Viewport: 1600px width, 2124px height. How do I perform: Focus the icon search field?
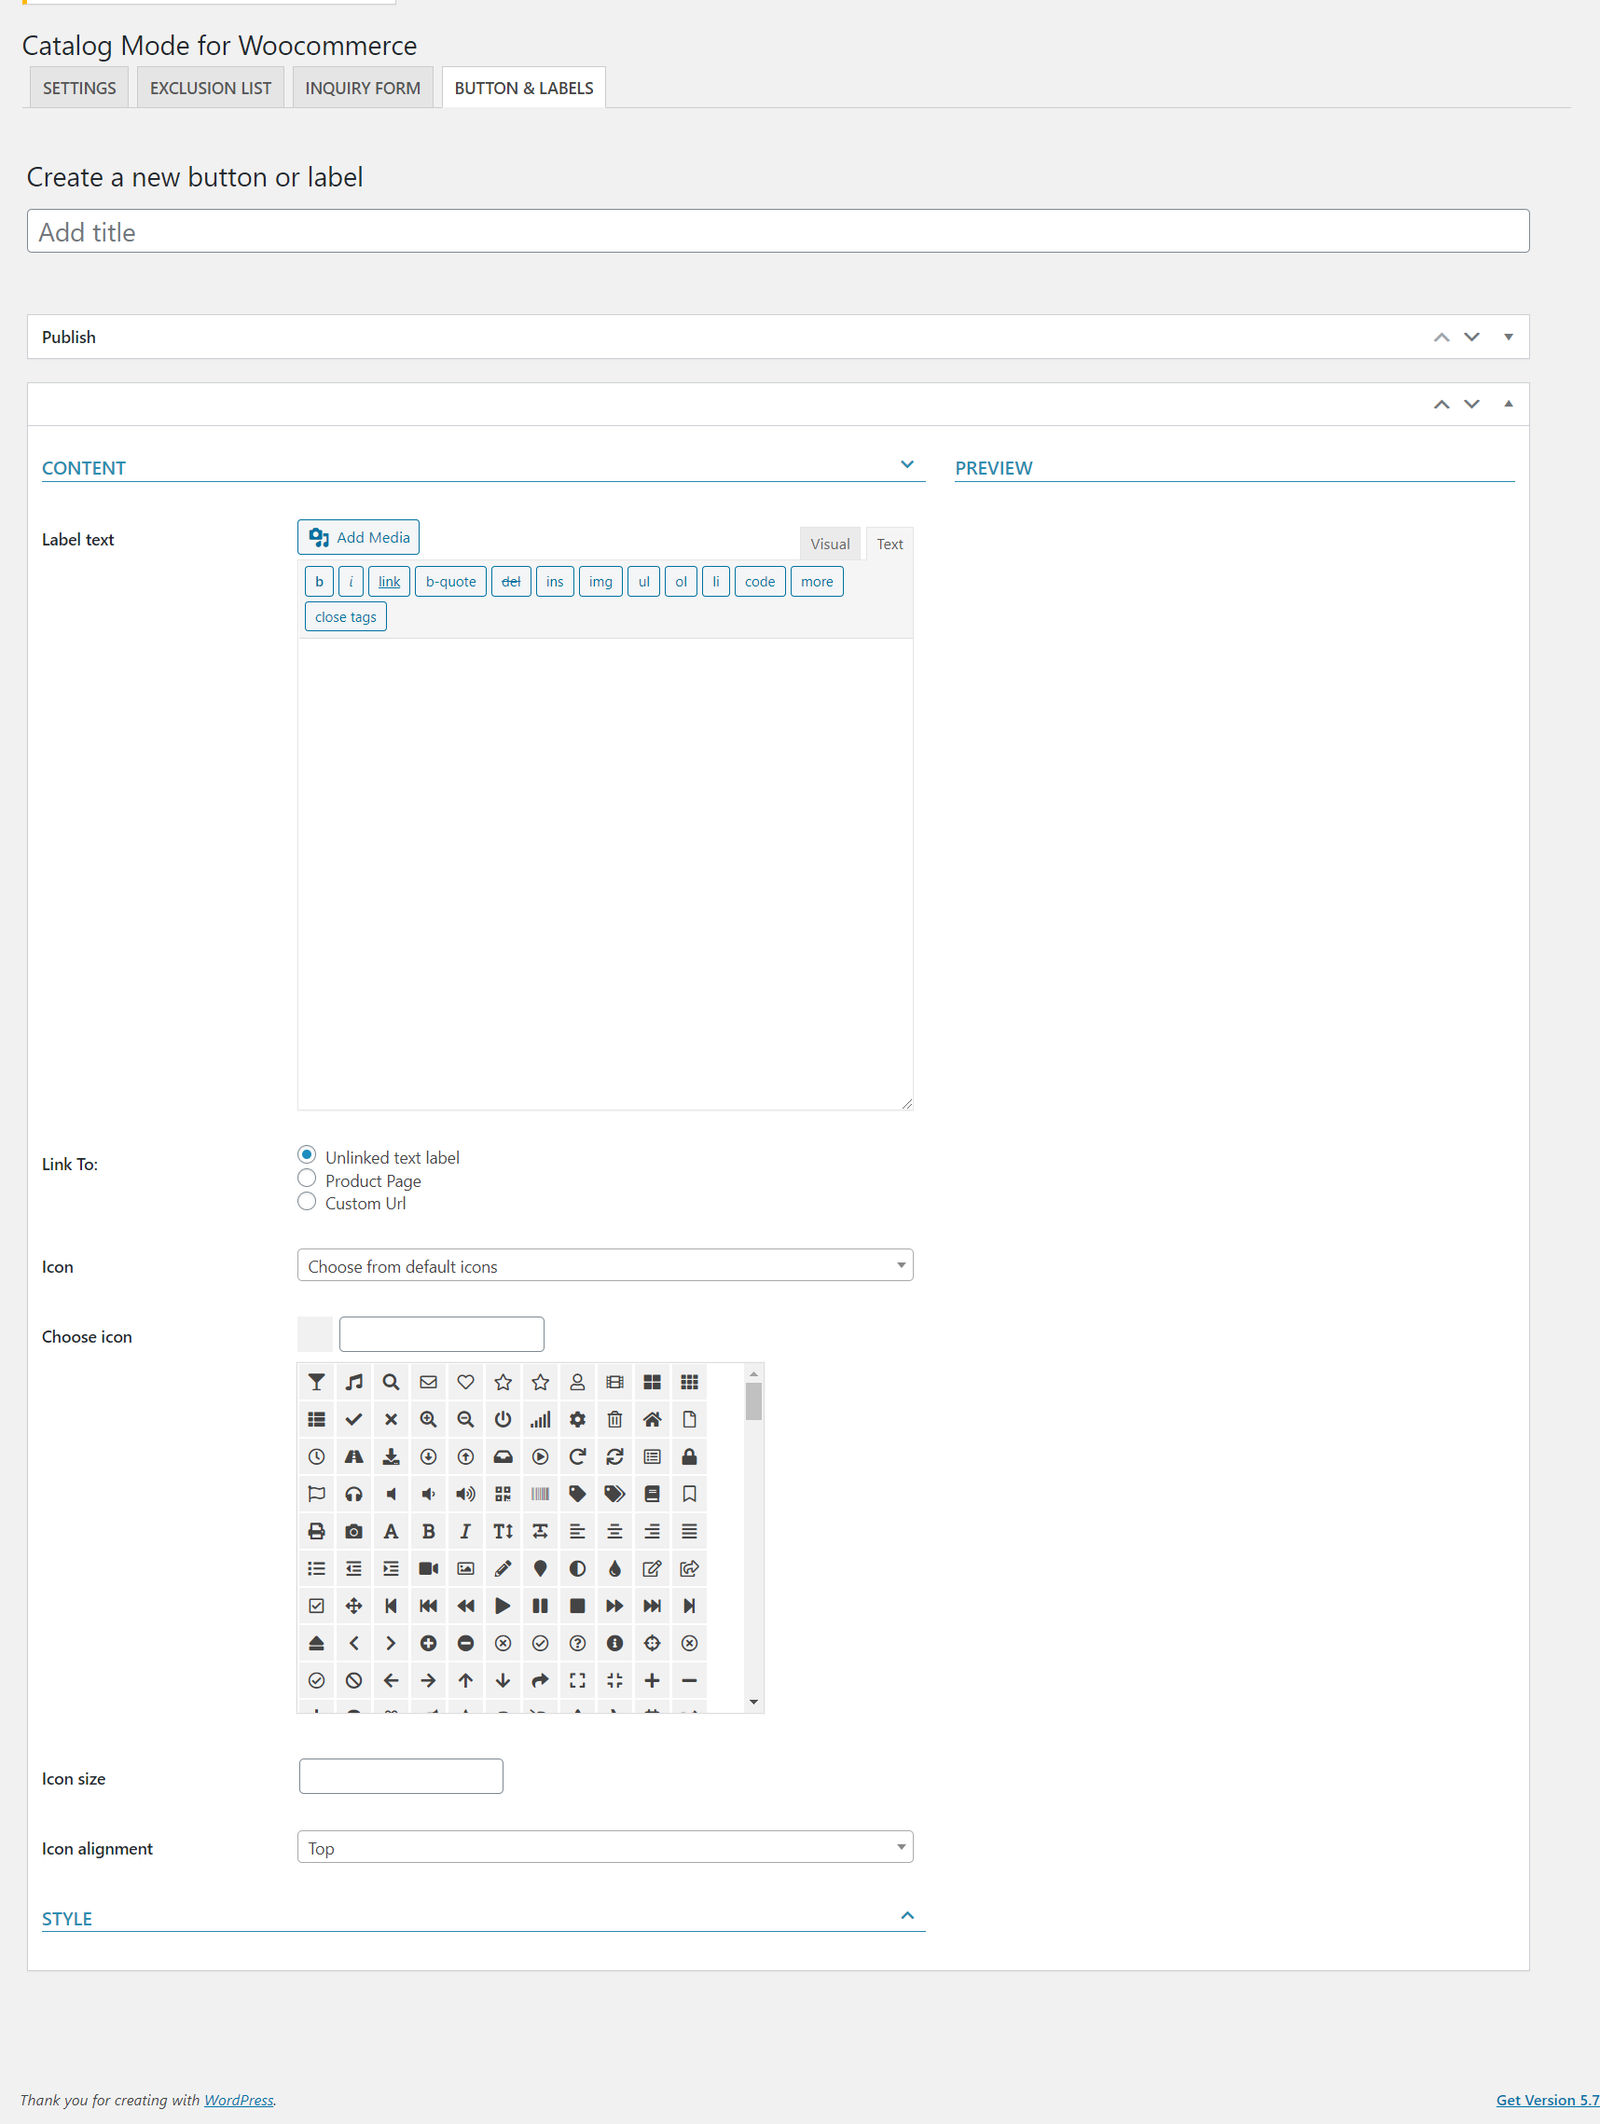(x=442, y=1334)
